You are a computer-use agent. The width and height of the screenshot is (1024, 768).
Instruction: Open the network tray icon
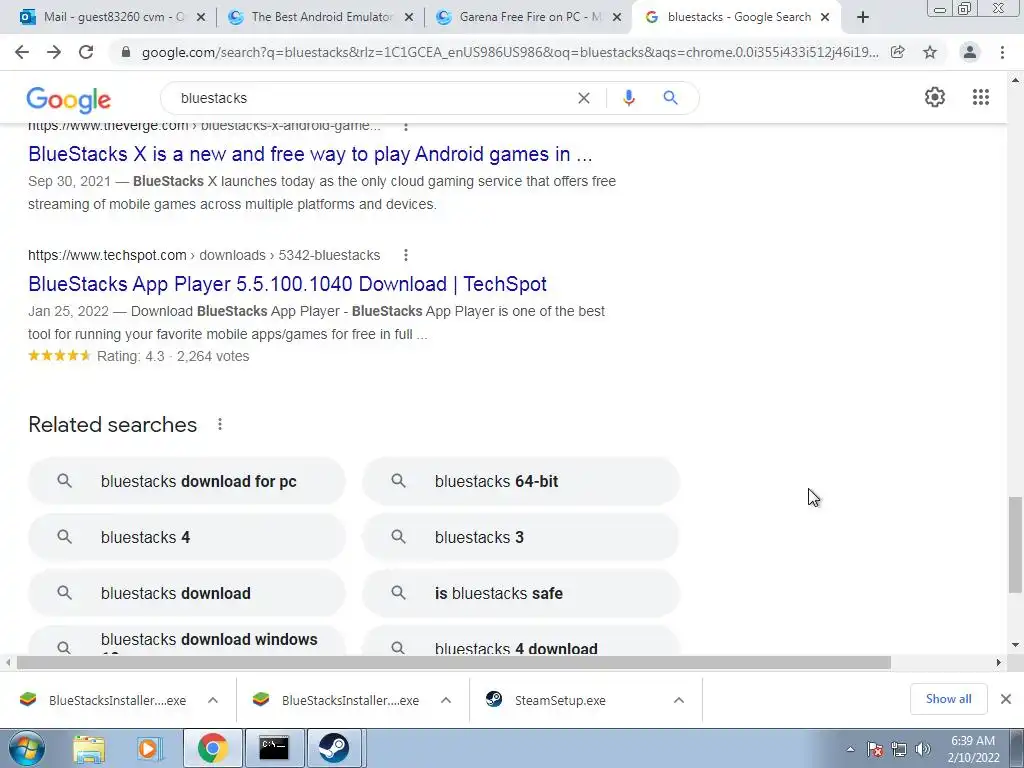[x=899, y=749]
